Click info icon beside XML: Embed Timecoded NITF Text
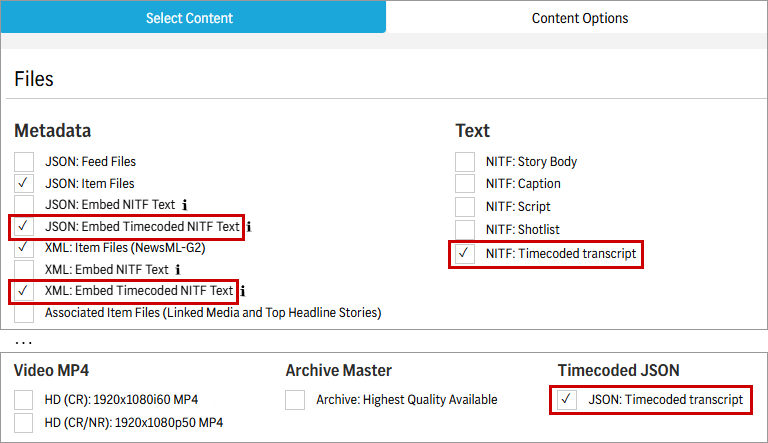The width and height of the screenshot is (768, 443). pyautogui.click(x=242, y=292)
